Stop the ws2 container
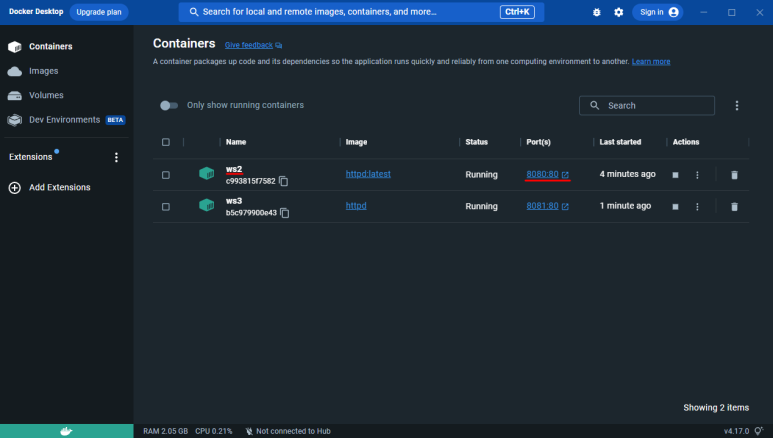Screen dimensions: 773x438 675,175
